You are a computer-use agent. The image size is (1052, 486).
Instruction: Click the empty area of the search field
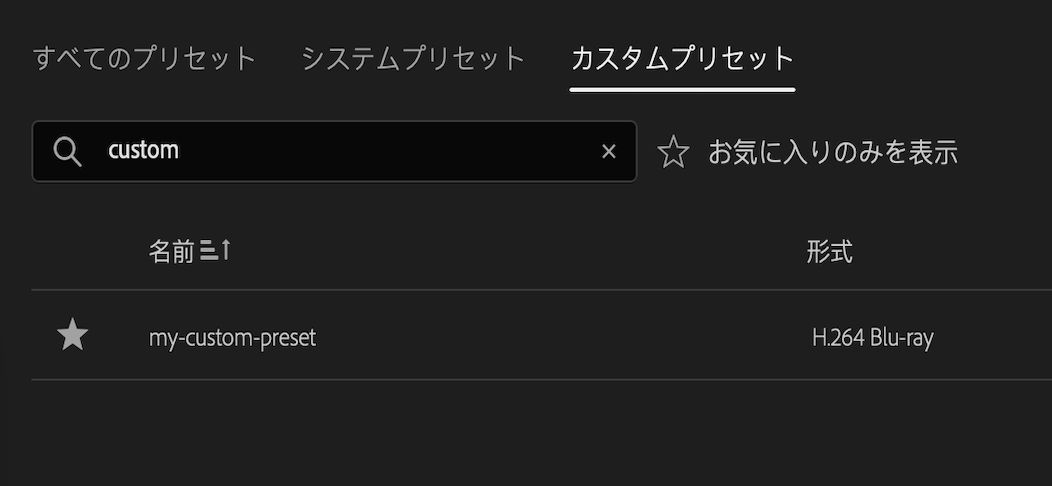tap(400, 152)
